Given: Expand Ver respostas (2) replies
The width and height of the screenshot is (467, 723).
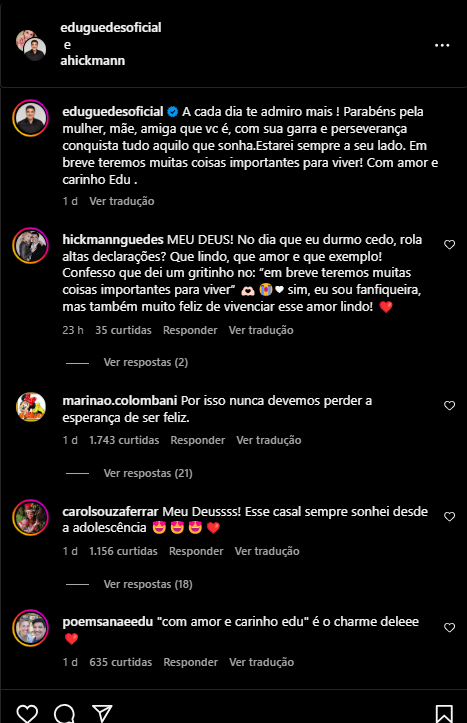Looking at the screenshot, I should [146, 362].
